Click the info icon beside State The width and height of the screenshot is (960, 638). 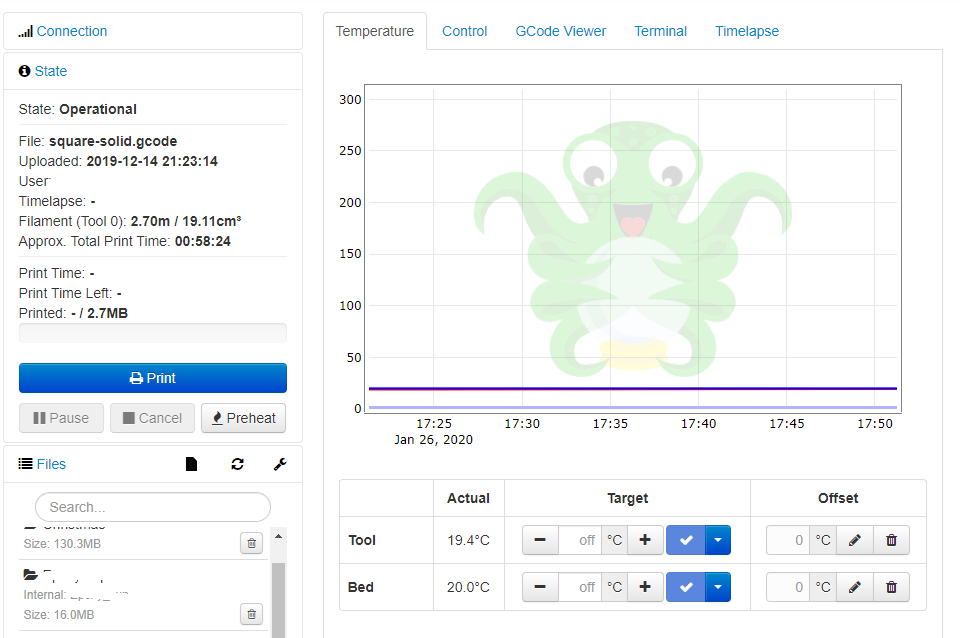coord(24,71)
